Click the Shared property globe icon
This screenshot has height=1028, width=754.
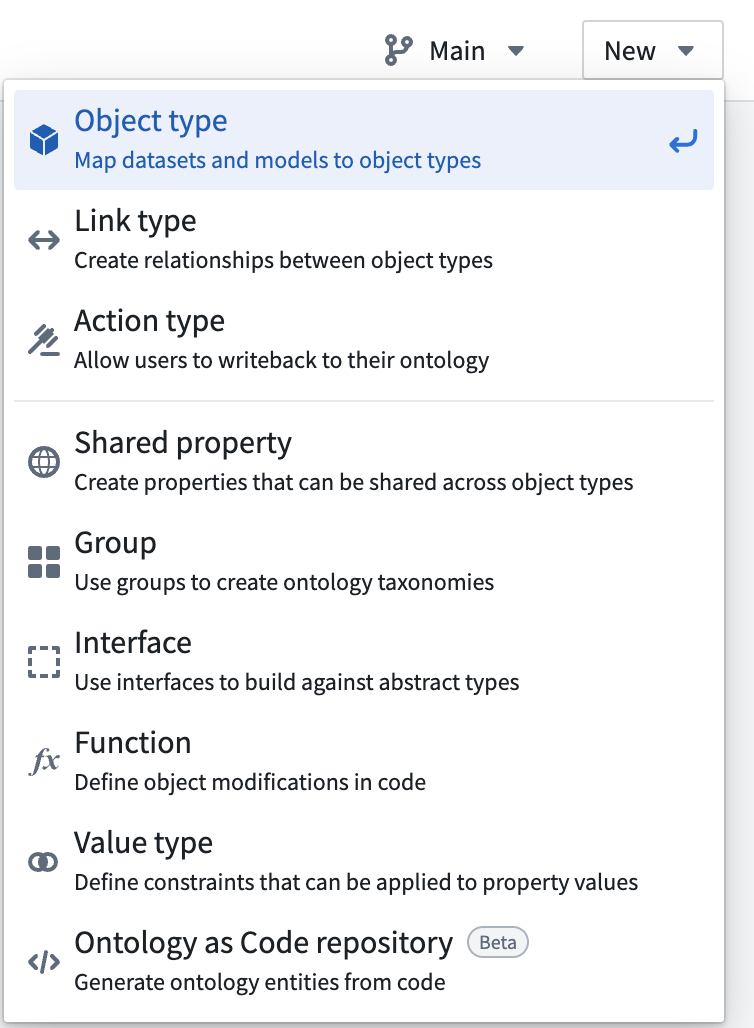click(x=44, y=462)
